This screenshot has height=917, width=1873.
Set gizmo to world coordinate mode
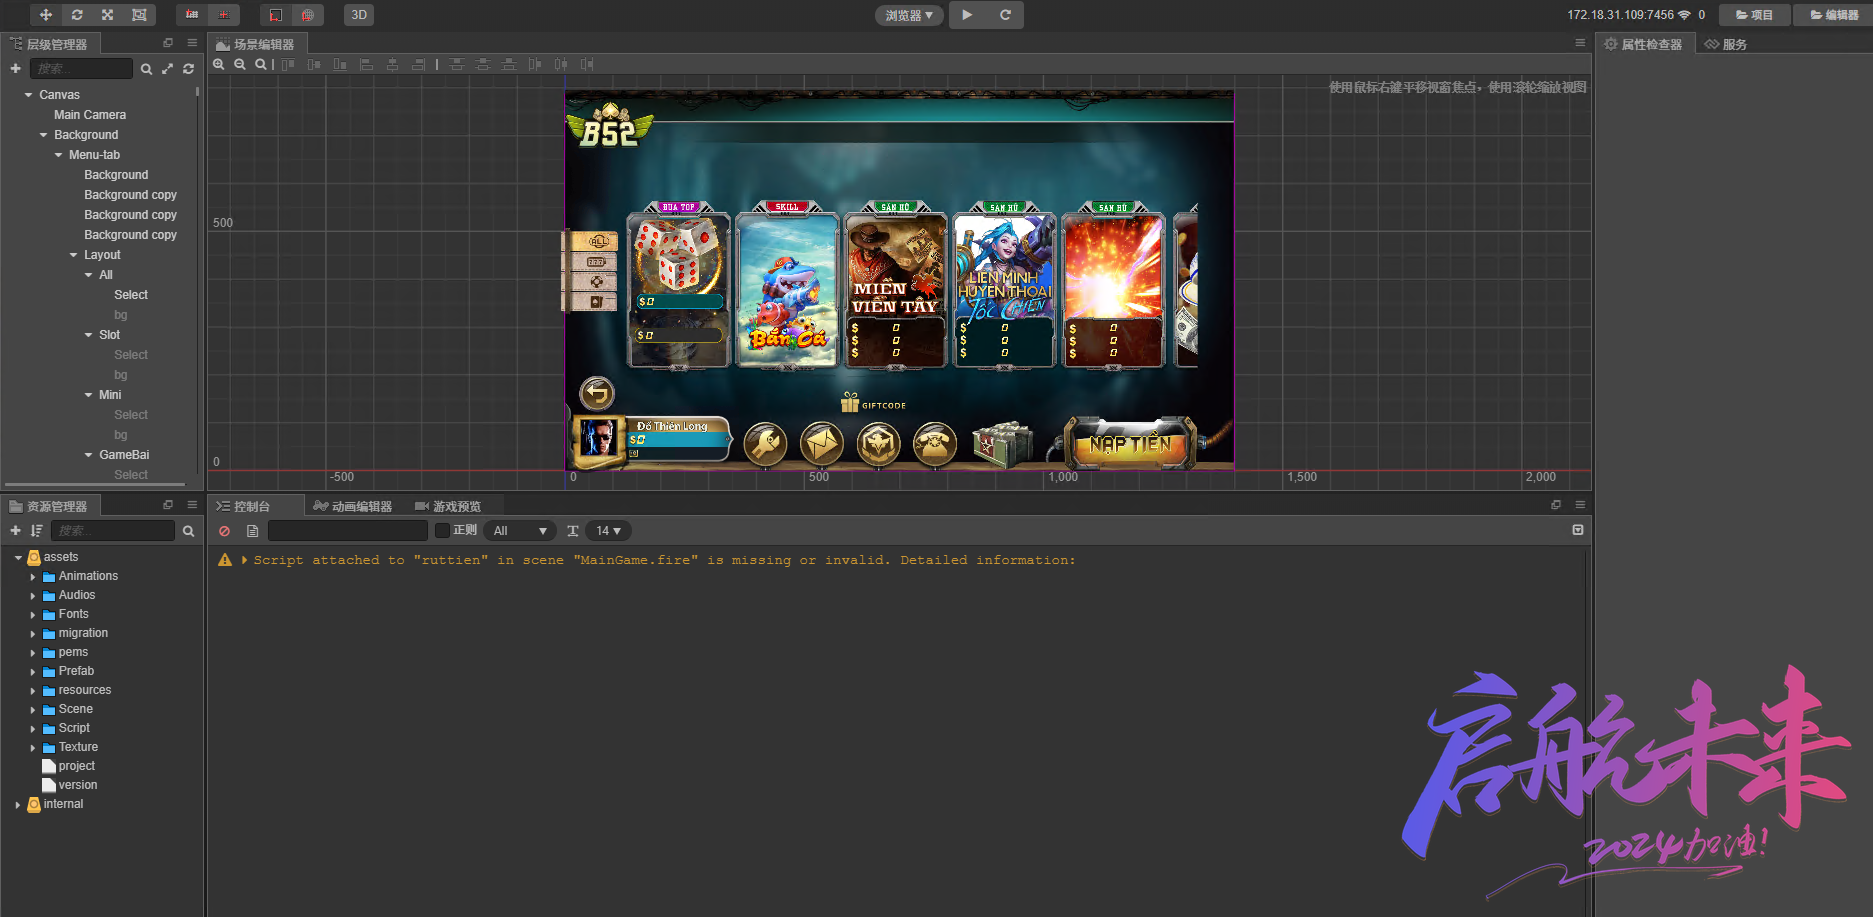click(x=308, y=15)
